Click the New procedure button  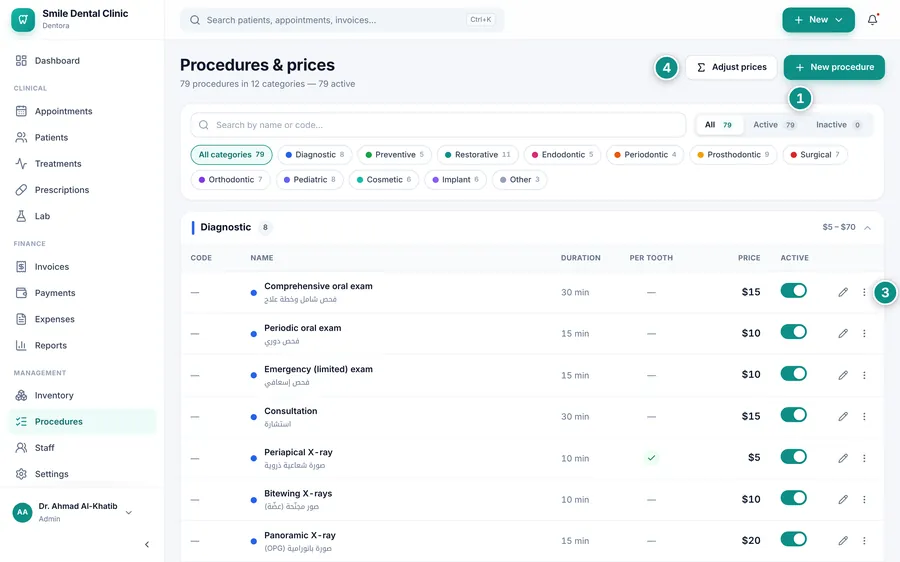click(834, 67)
